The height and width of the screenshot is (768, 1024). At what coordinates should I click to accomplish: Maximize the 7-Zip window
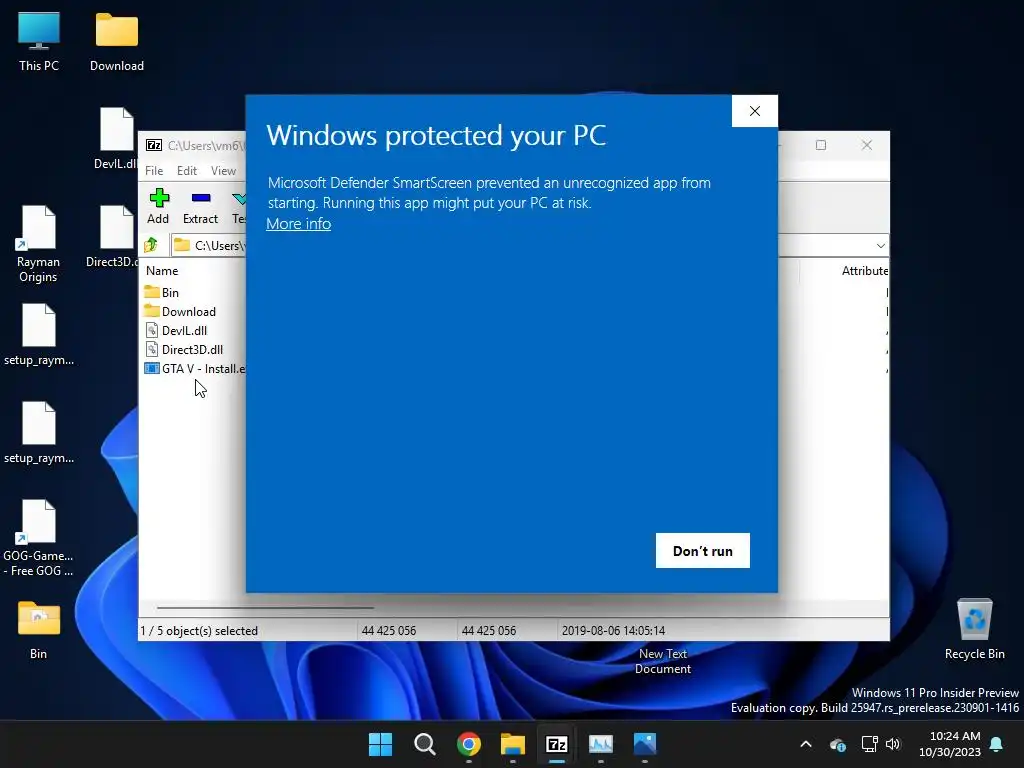click(x=821, y=145)
